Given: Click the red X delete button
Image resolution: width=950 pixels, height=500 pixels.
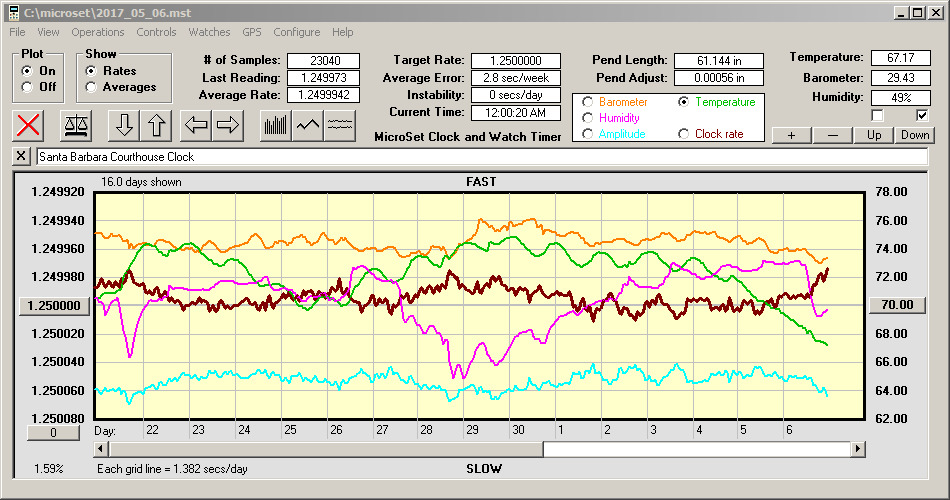Looking at the screenshot, I should (29, 125).
